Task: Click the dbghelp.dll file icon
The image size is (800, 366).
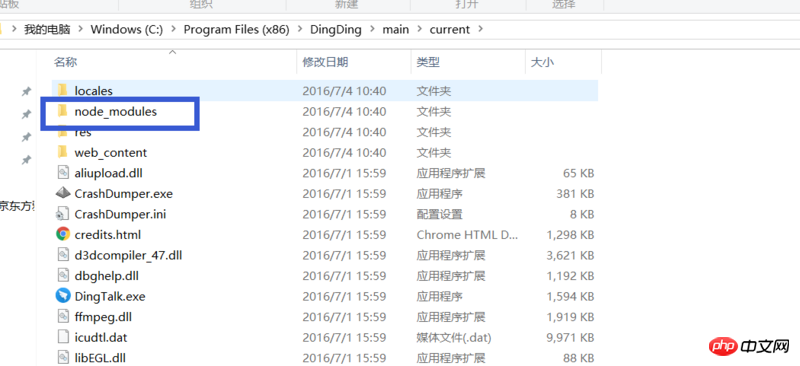Action: (62, 276)
